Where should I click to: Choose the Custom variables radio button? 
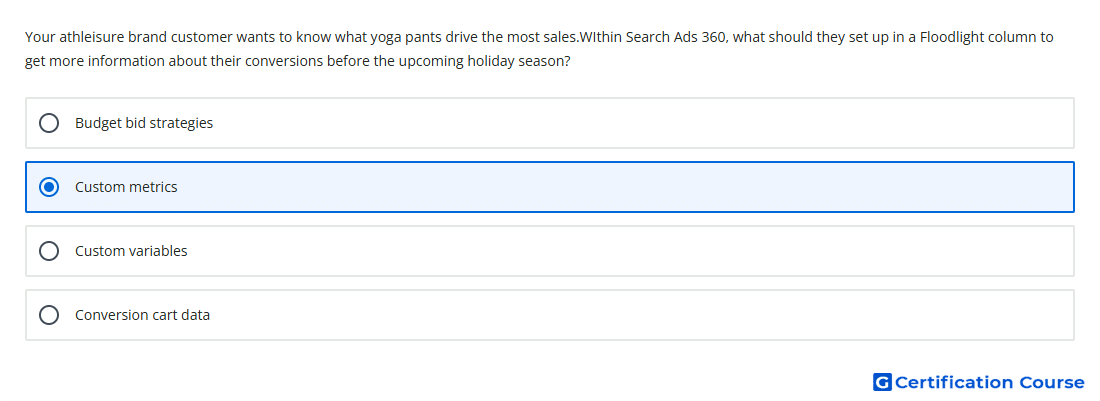[49, 251]
